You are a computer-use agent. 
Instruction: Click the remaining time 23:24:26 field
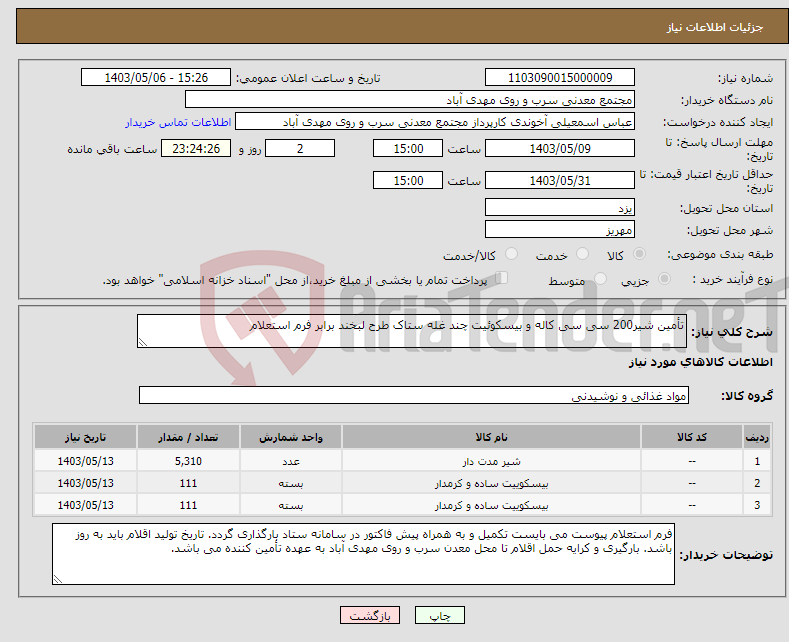pyautogui.click(x=196, y=148)
